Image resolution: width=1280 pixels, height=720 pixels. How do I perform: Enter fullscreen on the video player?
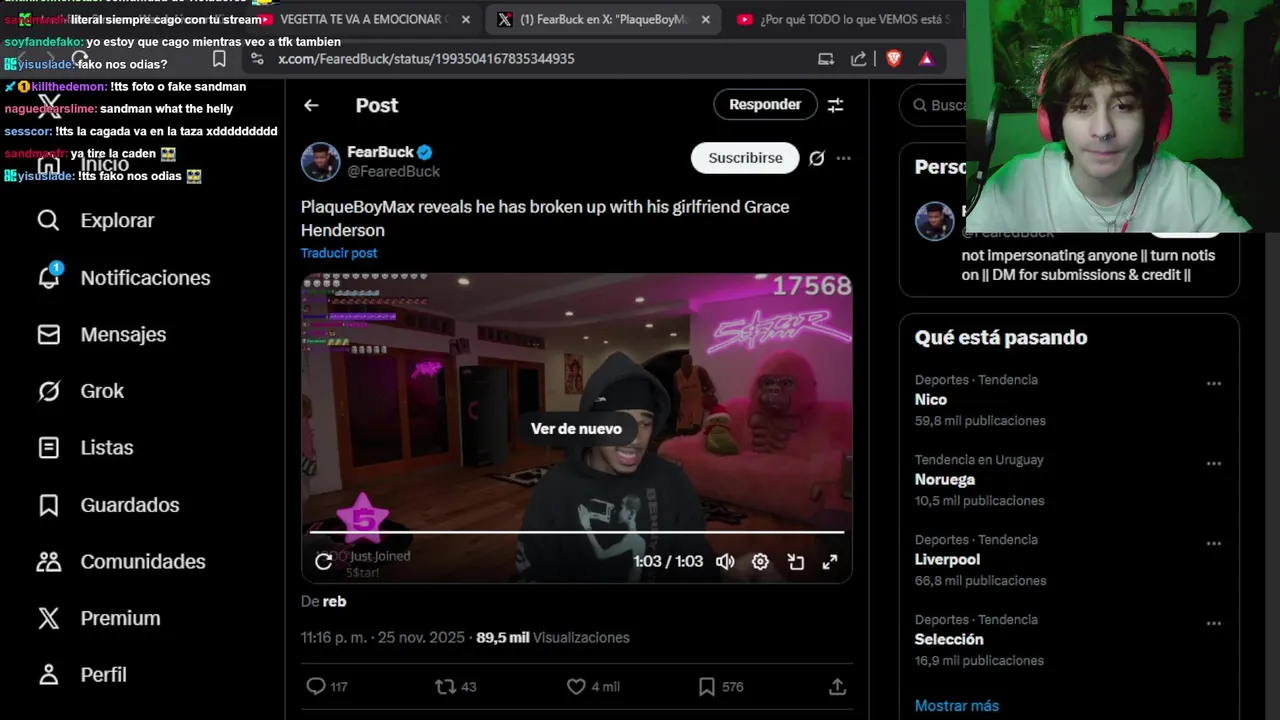click(x=830, y=561)
